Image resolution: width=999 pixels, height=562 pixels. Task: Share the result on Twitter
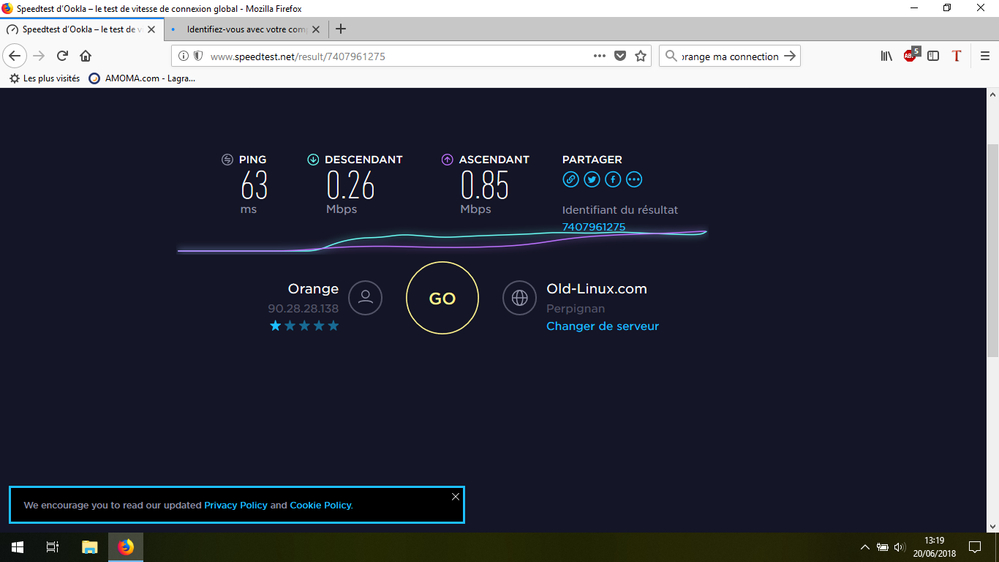592,180
